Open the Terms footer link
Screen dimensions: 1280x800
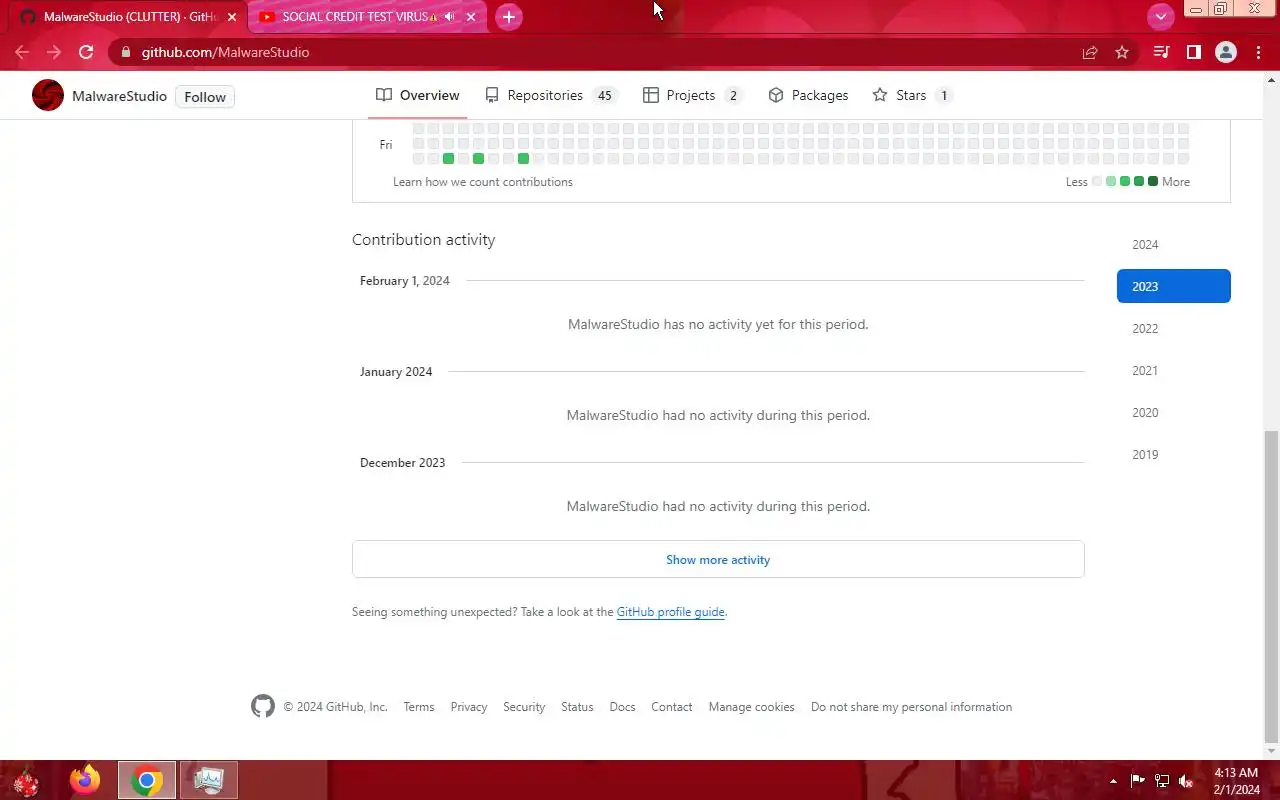point(419,707)
